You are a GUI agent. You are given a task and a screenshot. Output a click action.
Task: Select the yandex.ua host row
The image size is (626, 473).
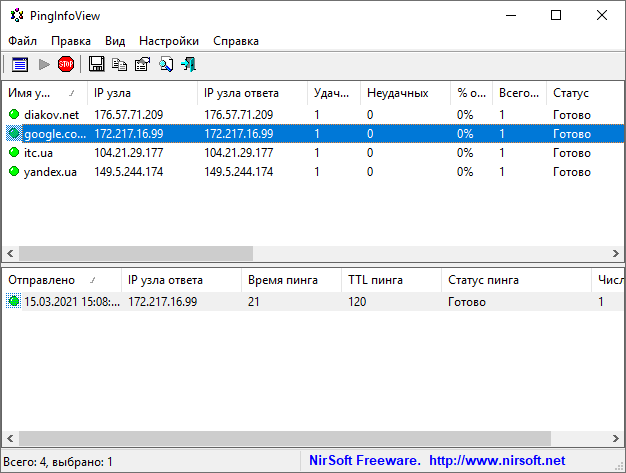click(x=313, y=172)
